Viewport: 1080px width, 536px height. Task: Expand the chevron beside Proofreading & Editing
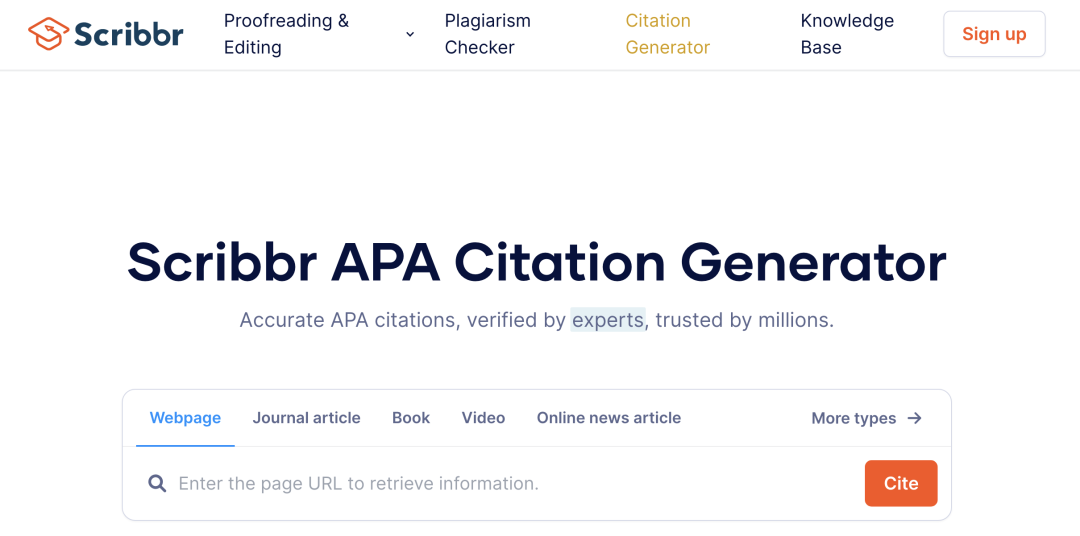(x=410, y=34)
